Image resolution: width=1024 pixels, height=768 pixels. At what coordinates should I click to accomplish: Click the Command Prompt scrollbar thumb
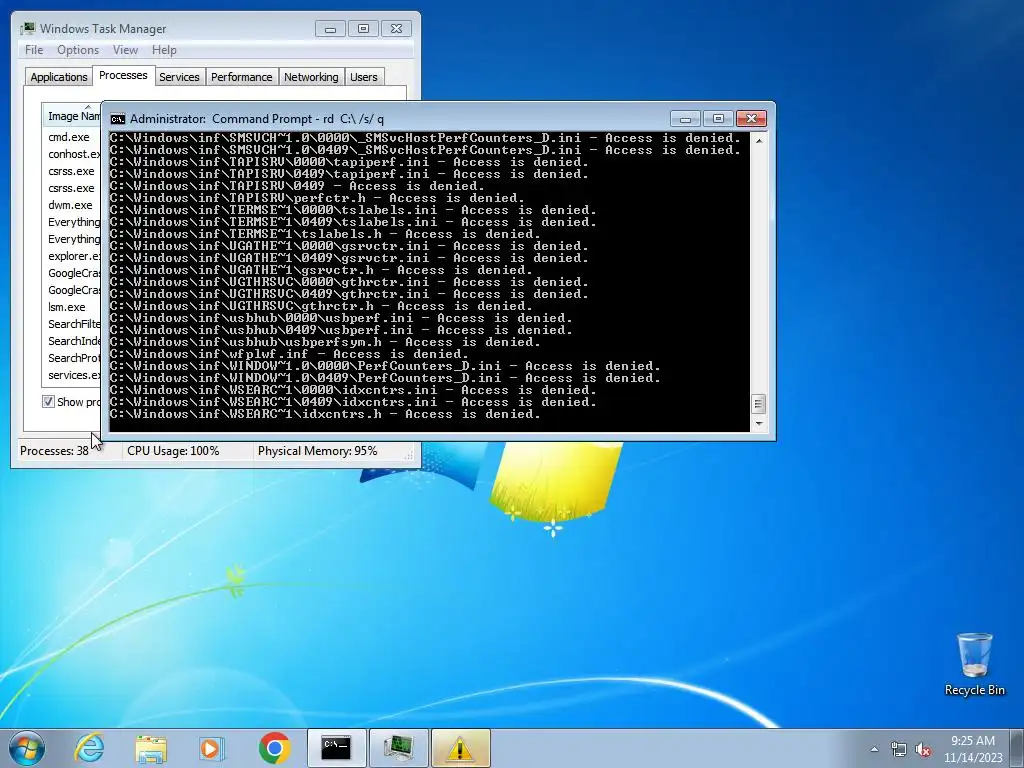click(x=758, y=404)
